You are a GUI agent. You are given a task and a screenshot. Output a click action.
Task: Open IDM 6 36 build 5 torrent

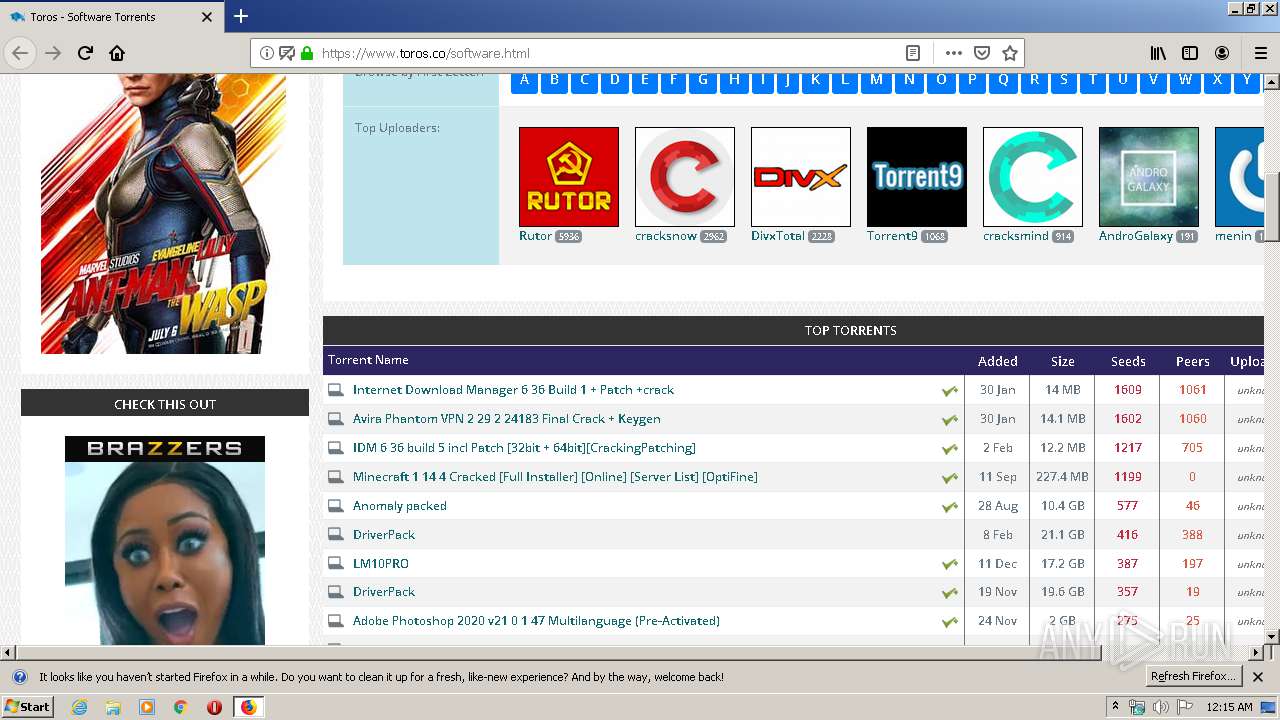click(x=524, y=448)
